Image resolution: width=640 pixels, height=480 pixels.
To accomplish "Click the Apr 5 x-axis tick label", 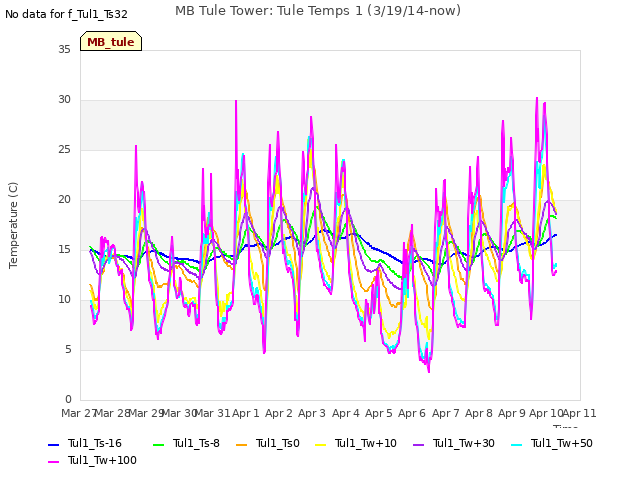I will tap(379, 413).
